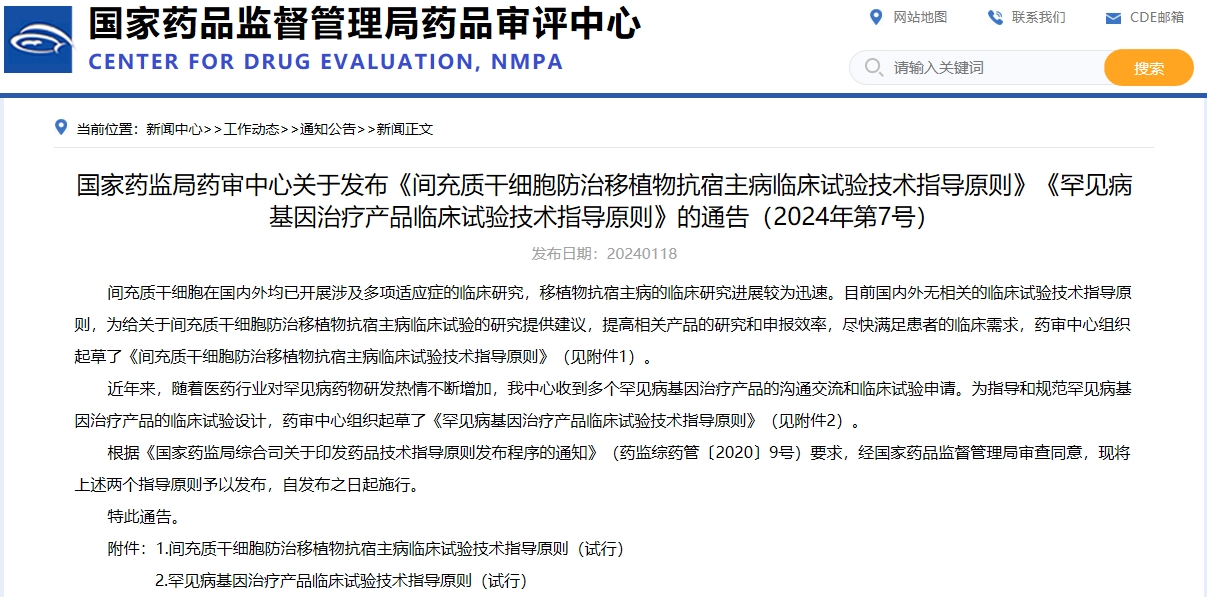This screenshot has height=597, width=1207.
Task: Open attachment 1 间充质干细胞 guideline
Action: pyautogui.click(x=390, y=549)
